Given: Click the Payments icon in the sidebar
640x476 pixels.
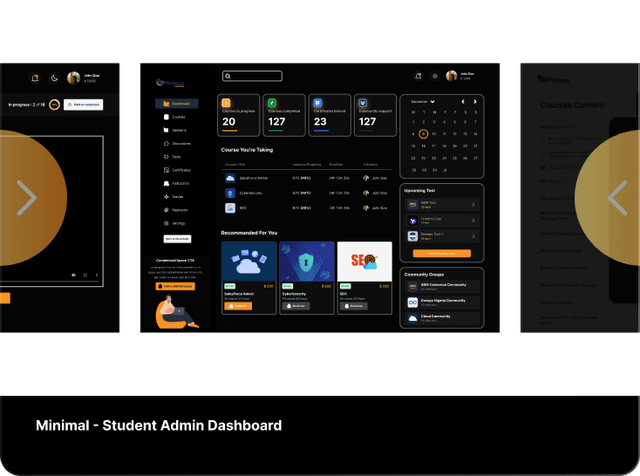Looking at the screenshot, I should [163, 210].
